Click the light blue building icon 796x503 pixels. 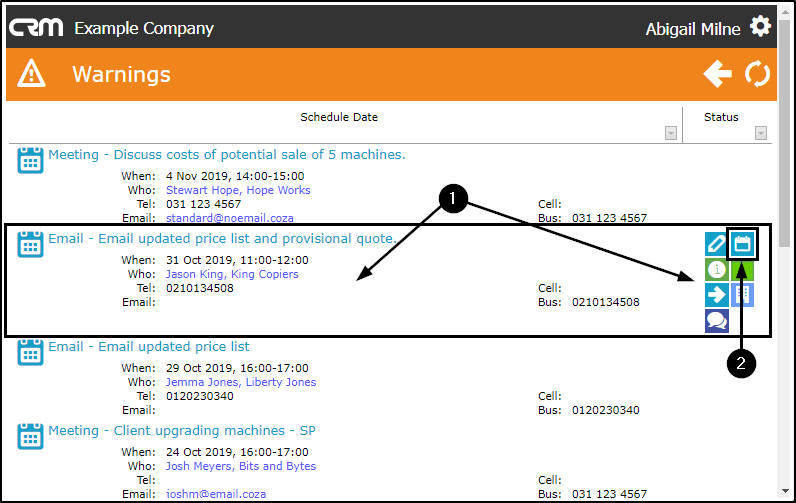coord(743,294)
